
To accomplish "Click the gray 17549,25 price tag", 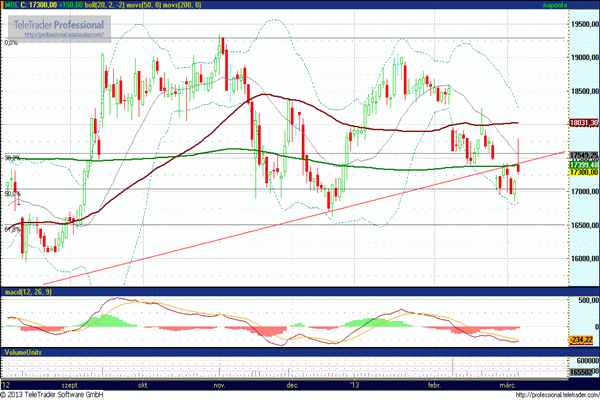I will 582,155.
